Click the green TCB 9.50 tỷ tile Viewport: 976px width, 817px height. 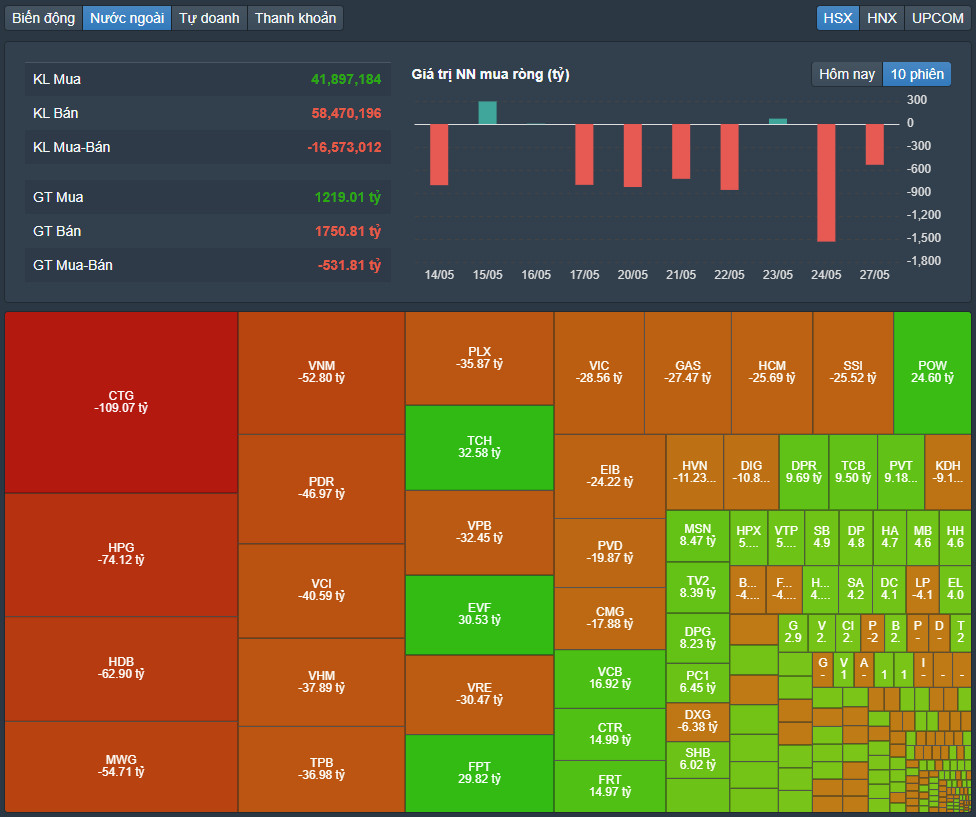853,472
